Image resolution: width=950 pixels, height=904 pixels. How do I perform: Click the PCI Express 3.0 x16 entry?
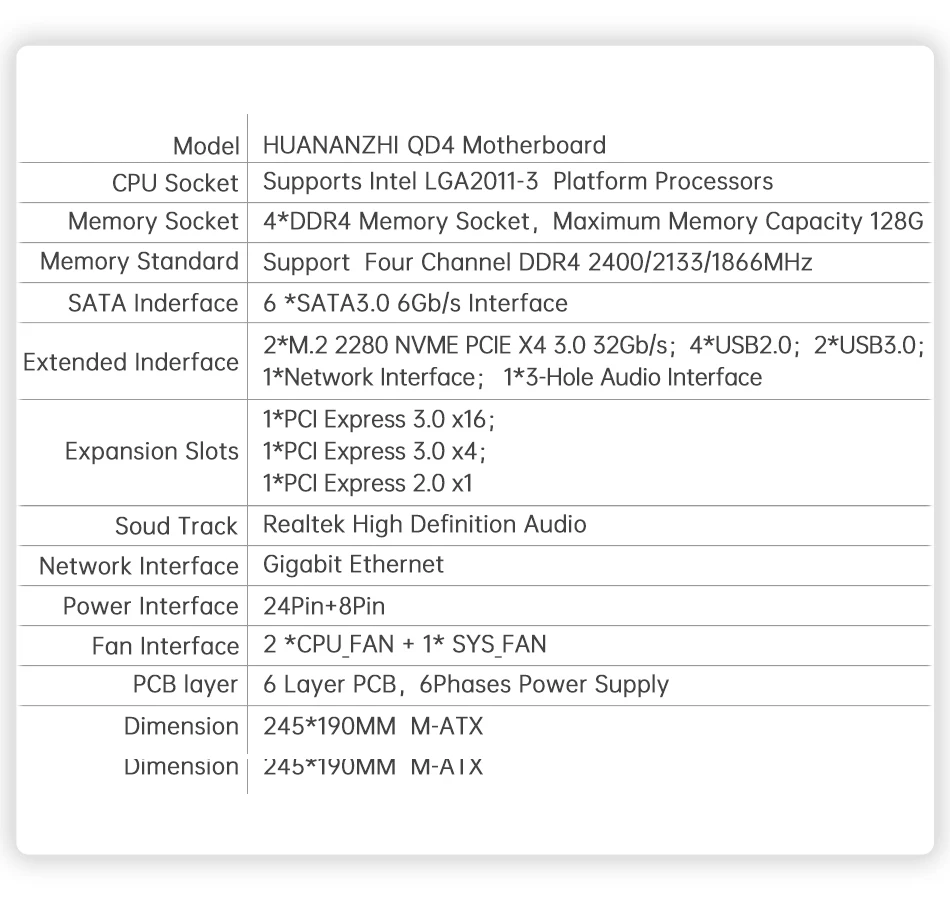[x=379, y=418]
